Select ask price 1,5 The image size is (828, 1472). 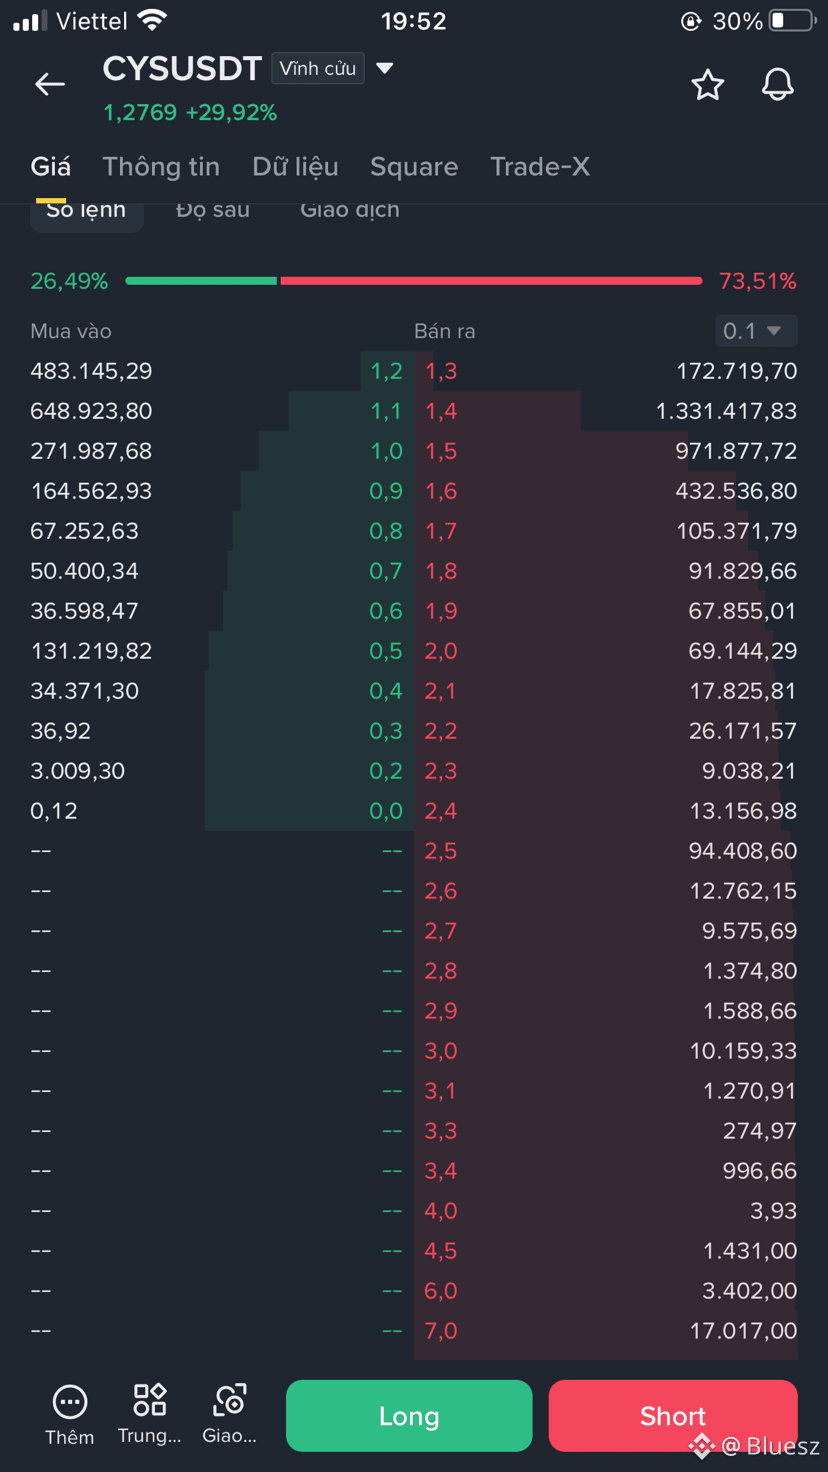point(441,451)
